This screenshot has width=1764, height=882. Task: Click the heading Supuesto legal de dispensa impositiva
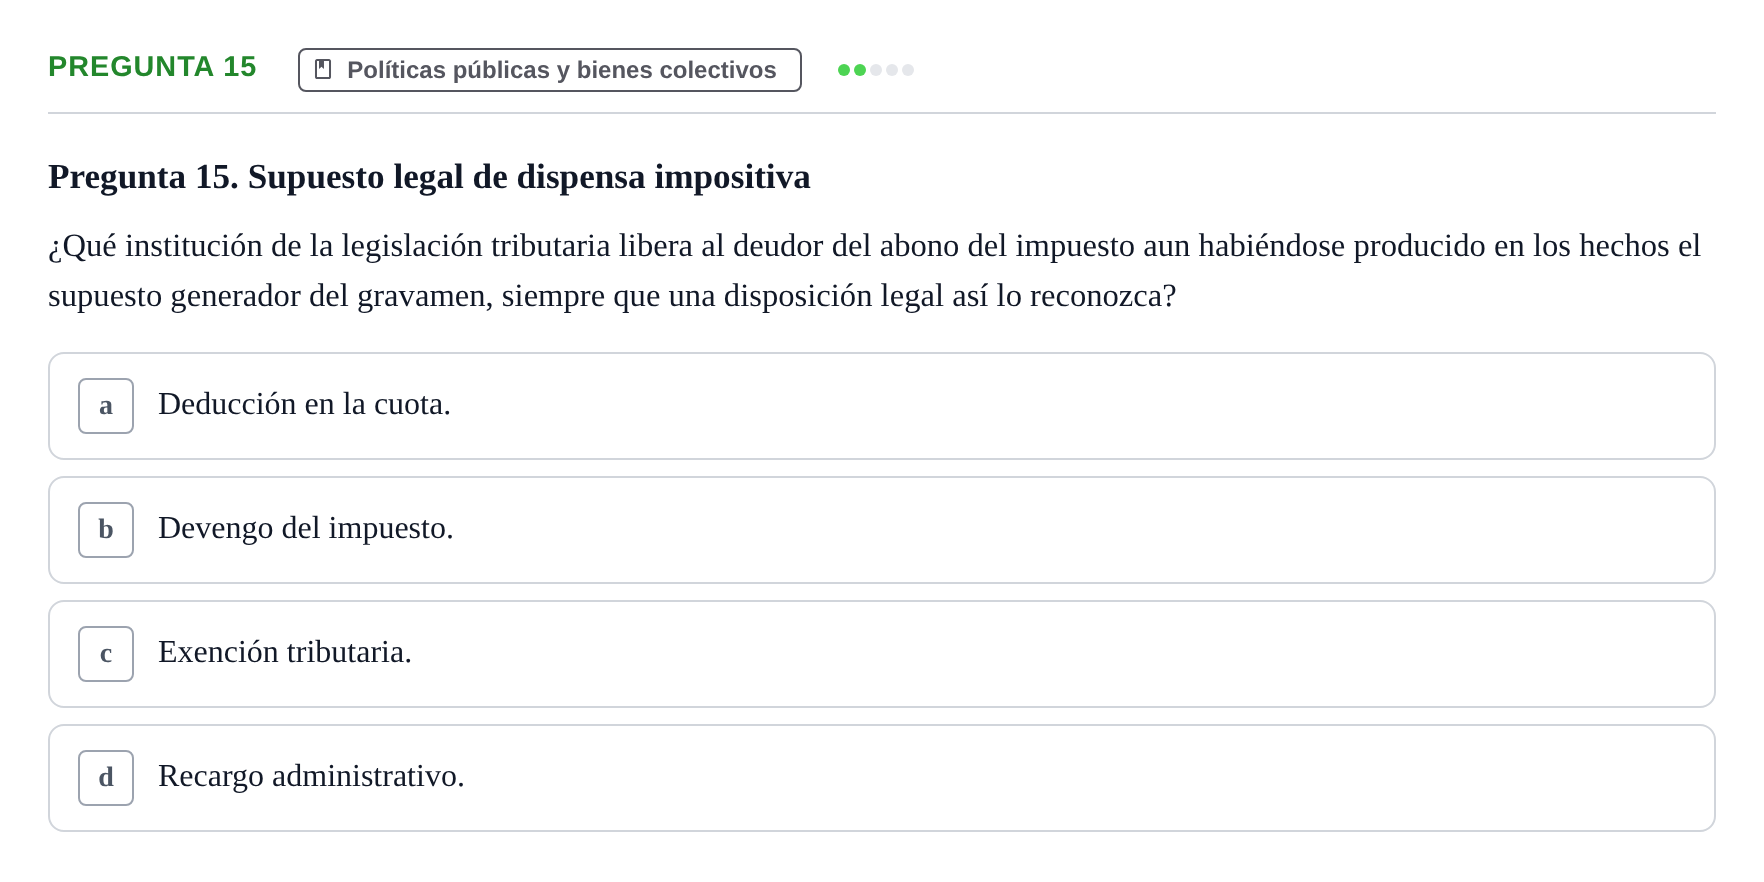tap(429, 177)
